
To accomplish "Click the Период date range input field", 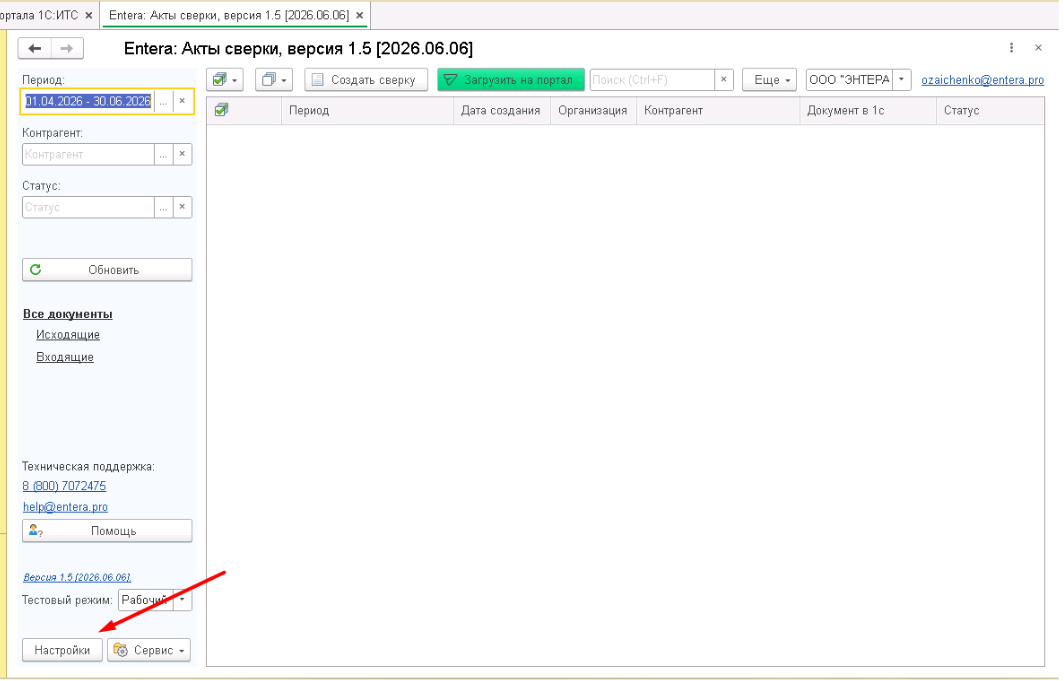I will click(88, 101).
